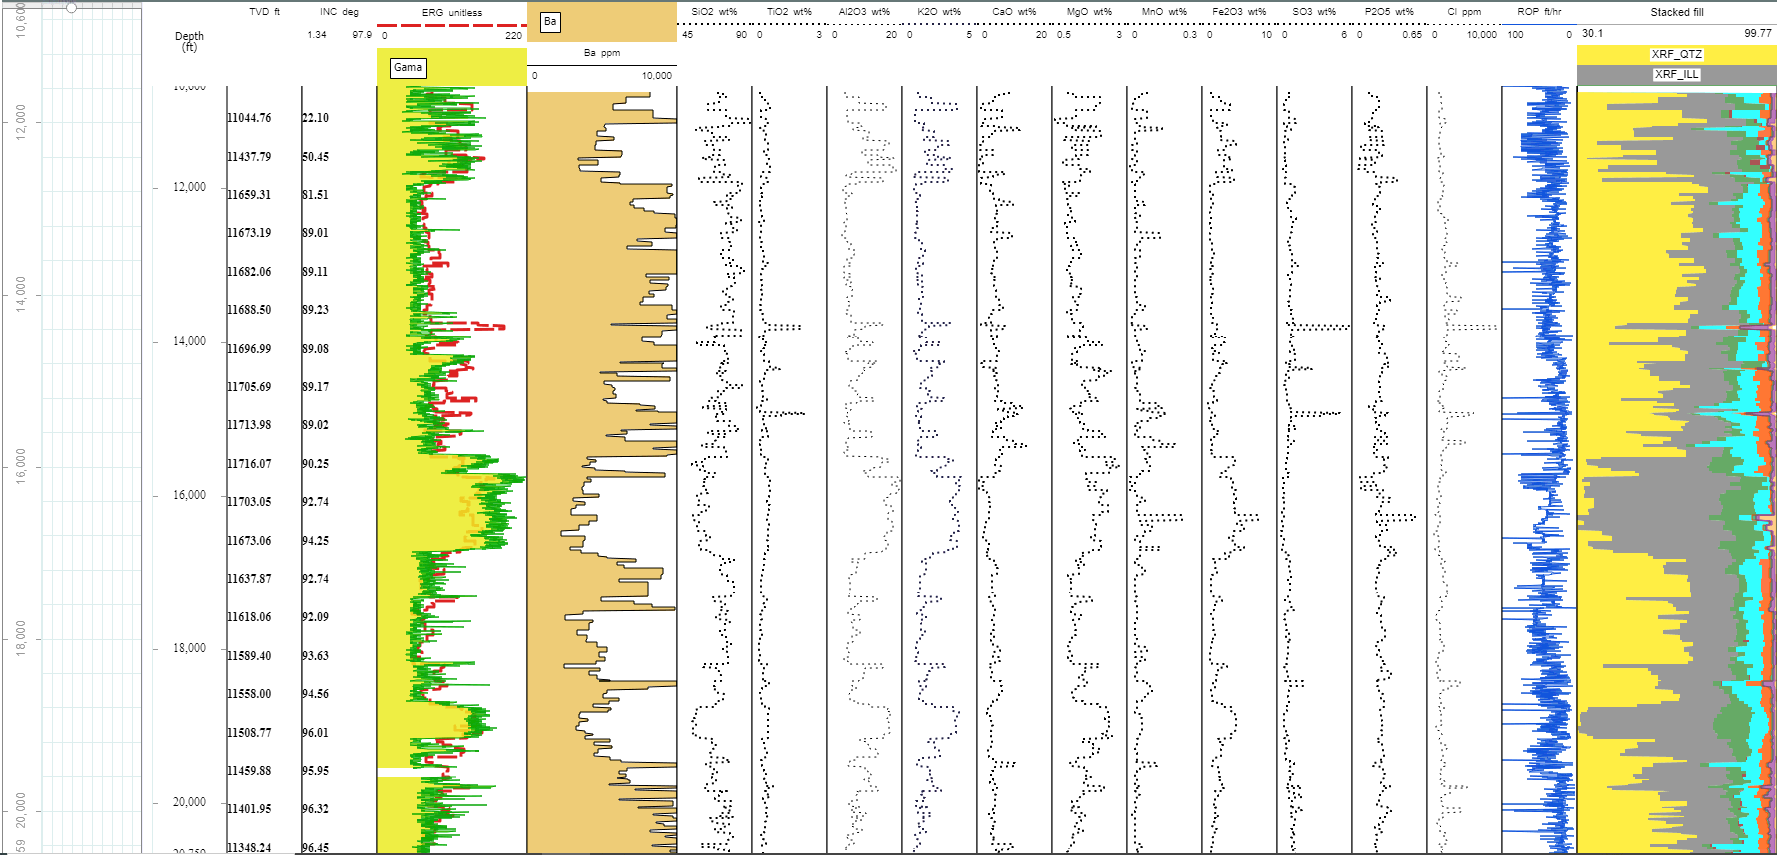Click the CaO wt% track header
Screen dimensions: 1777x855
pos(1014,12)
